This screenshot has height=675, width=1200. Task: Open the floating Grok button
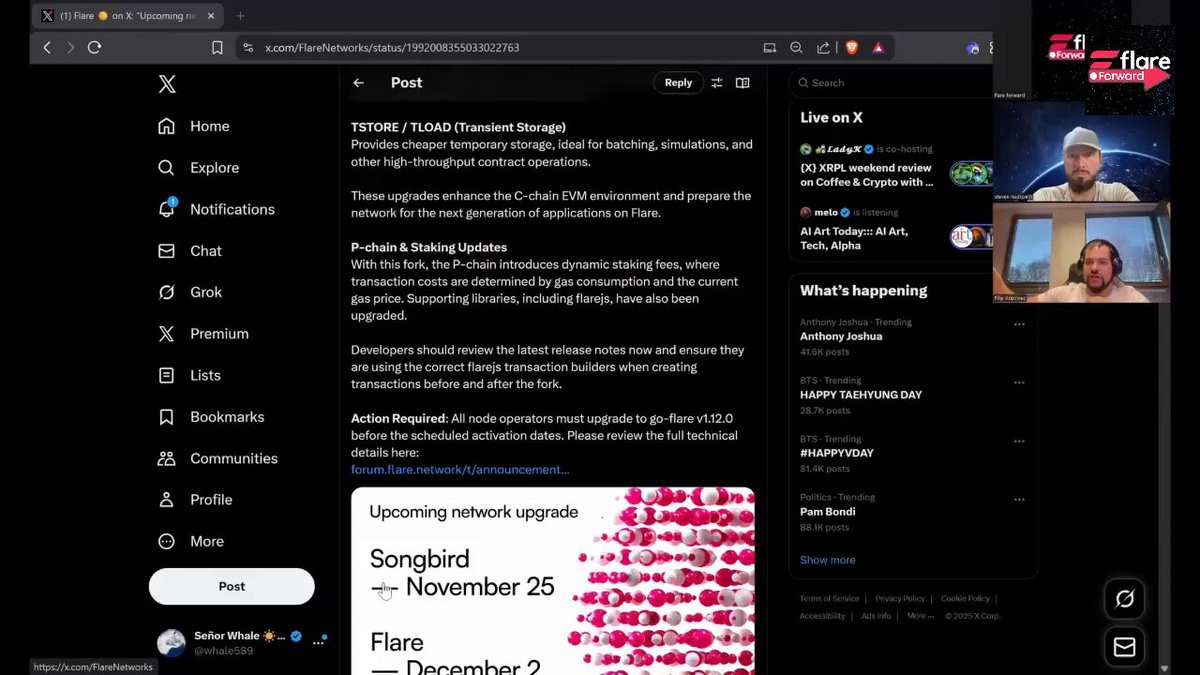coord(1124,599)
